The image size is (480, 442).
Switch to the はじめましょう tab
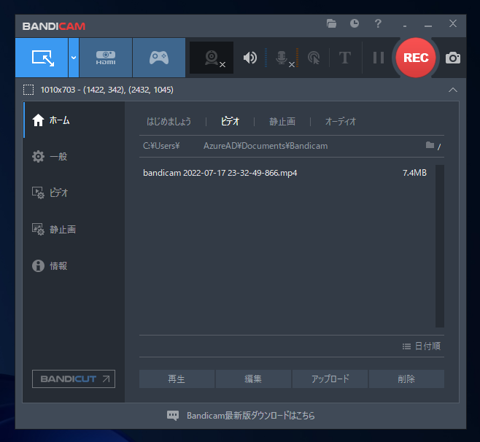pyautogui.click(x=169, y=121)
